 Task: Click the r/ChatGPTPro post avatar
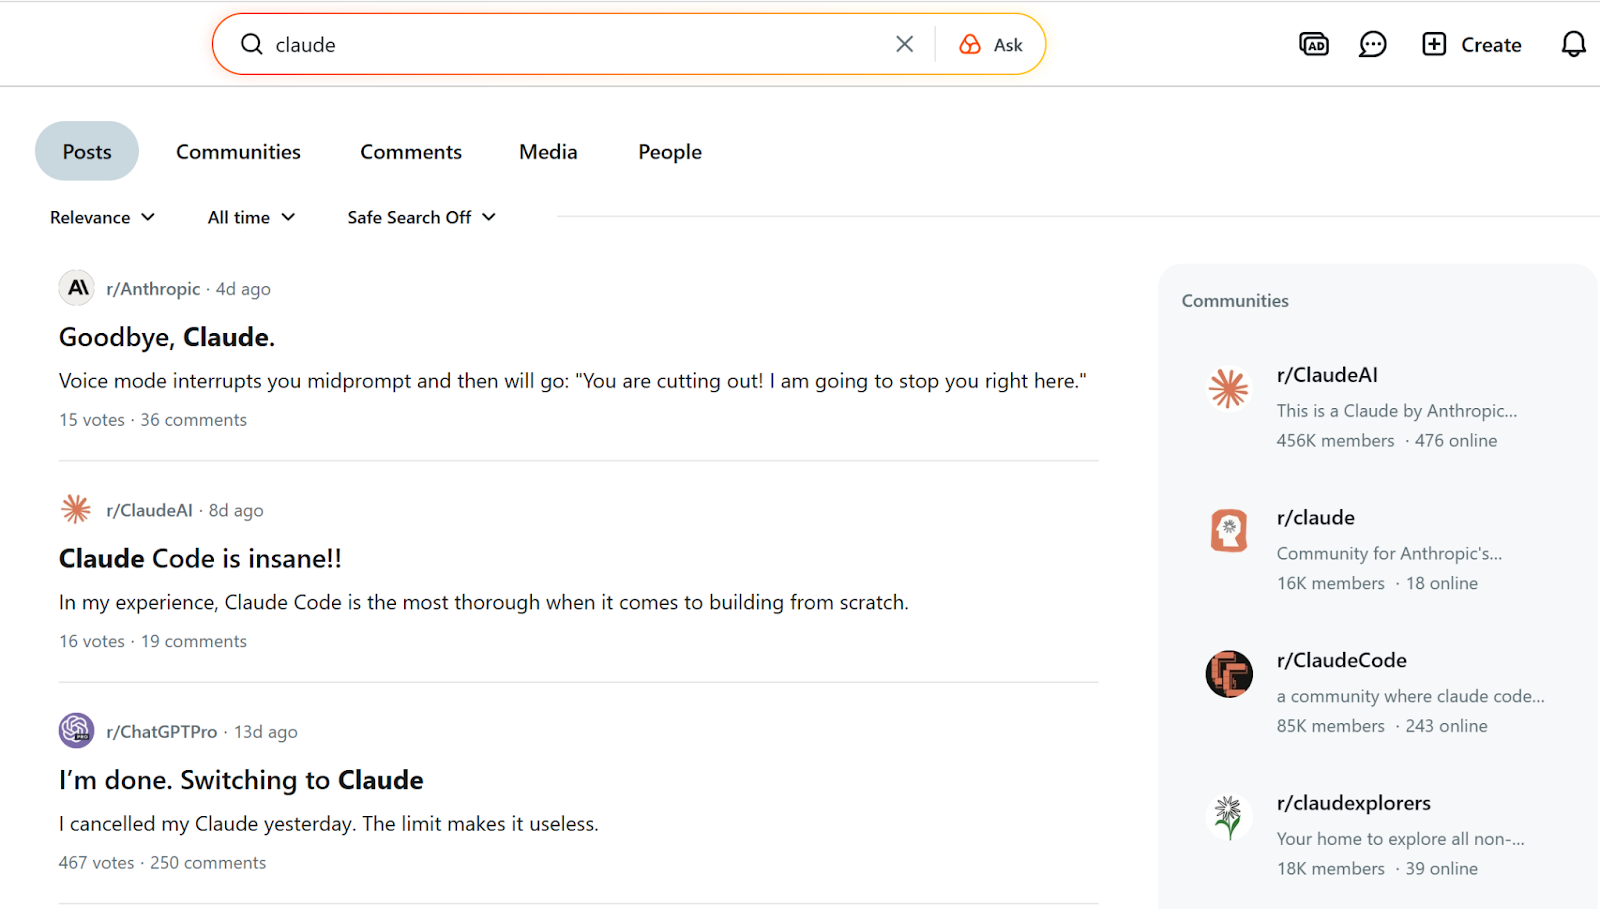click(76, 731)
